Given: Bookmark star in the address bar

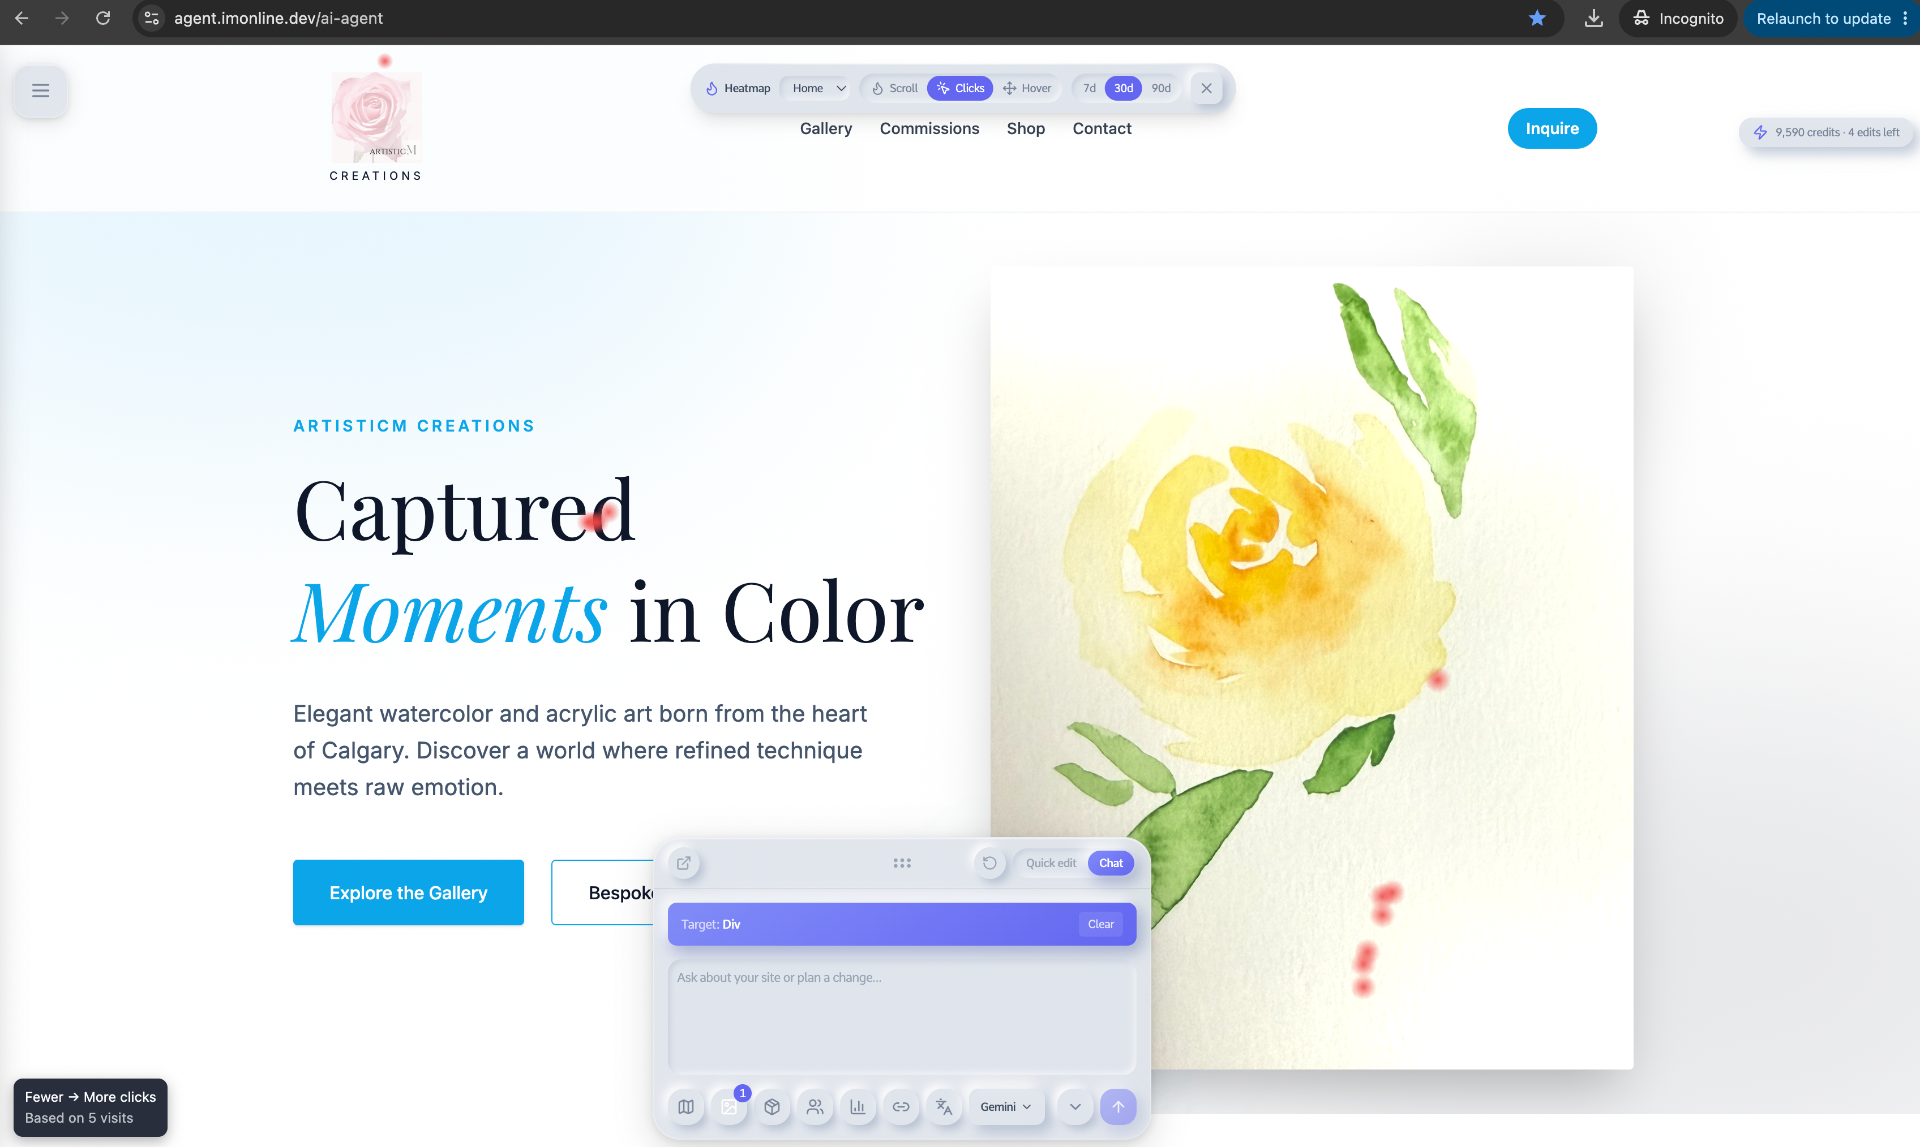Looking at the screenshot, I should [x=1537, y=18].
